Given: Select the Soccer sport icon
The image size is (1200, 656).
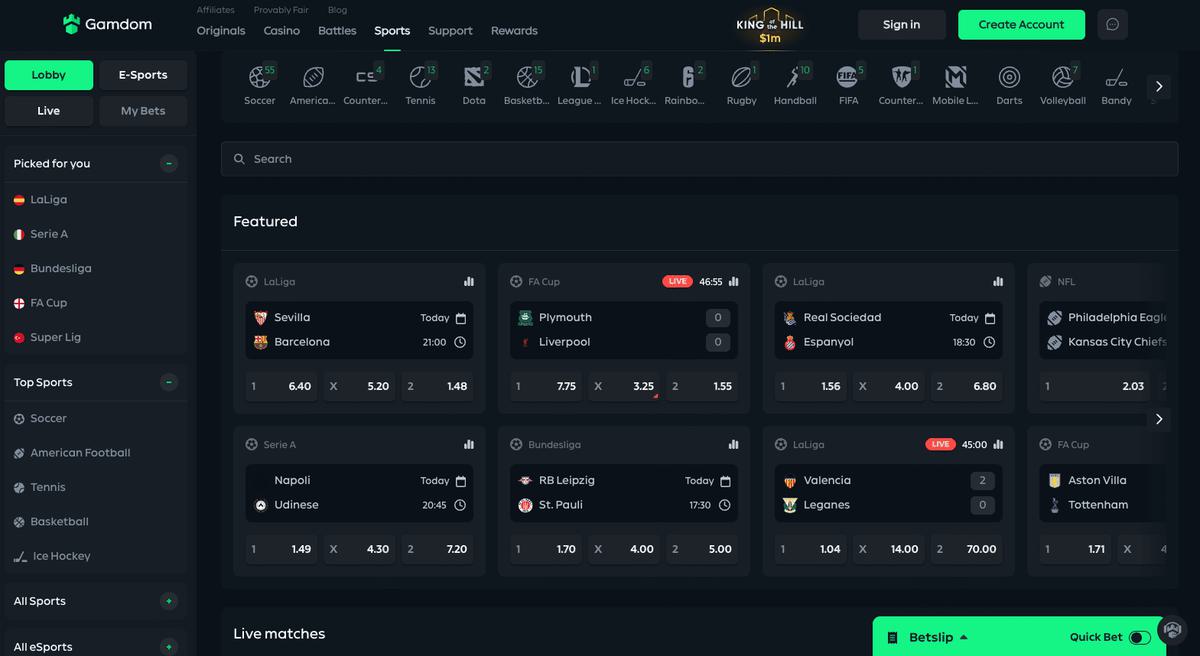Looking at the screenshot, I should pos(260,78).
